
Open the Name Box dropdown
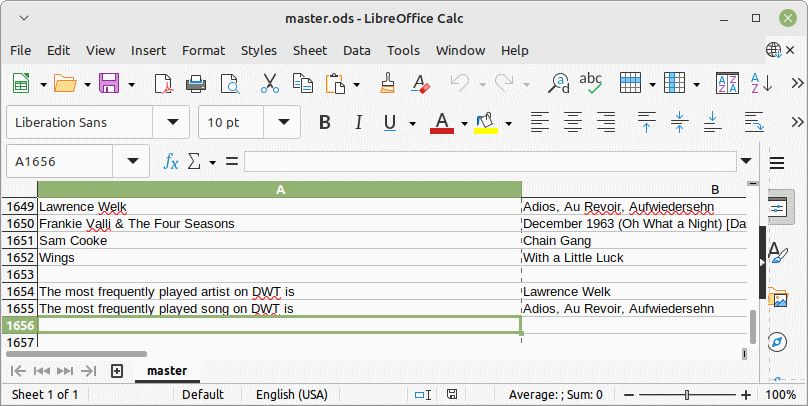pos(132,162)
